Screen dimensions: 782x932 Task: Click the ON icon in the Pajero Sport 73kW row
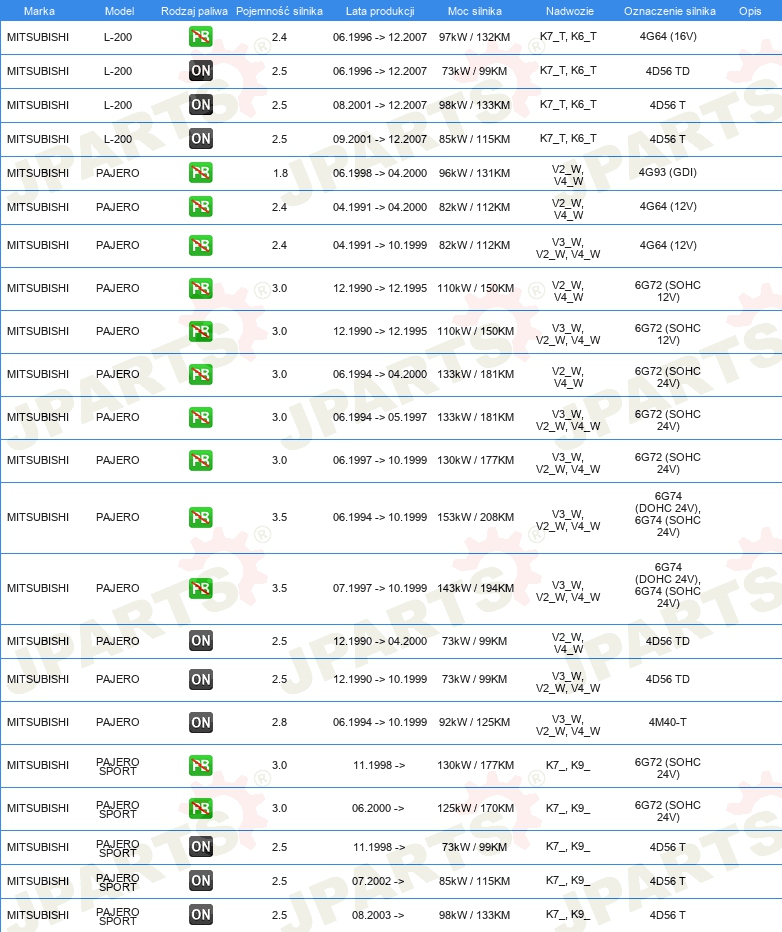[201, 846]
